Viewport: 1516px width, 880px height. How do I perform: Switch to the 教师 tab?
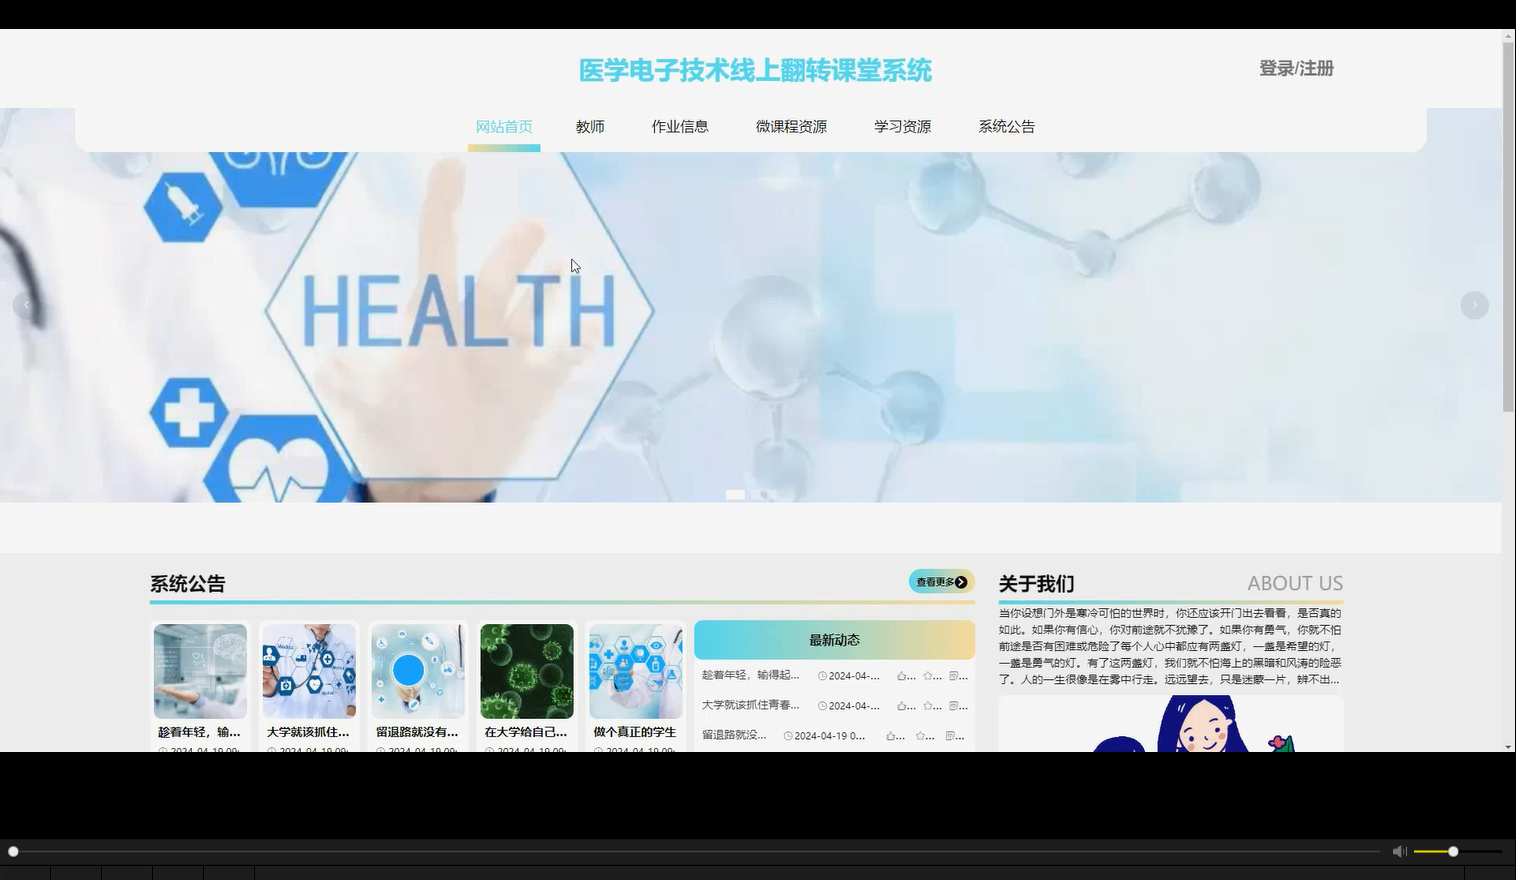pos(591,126)
